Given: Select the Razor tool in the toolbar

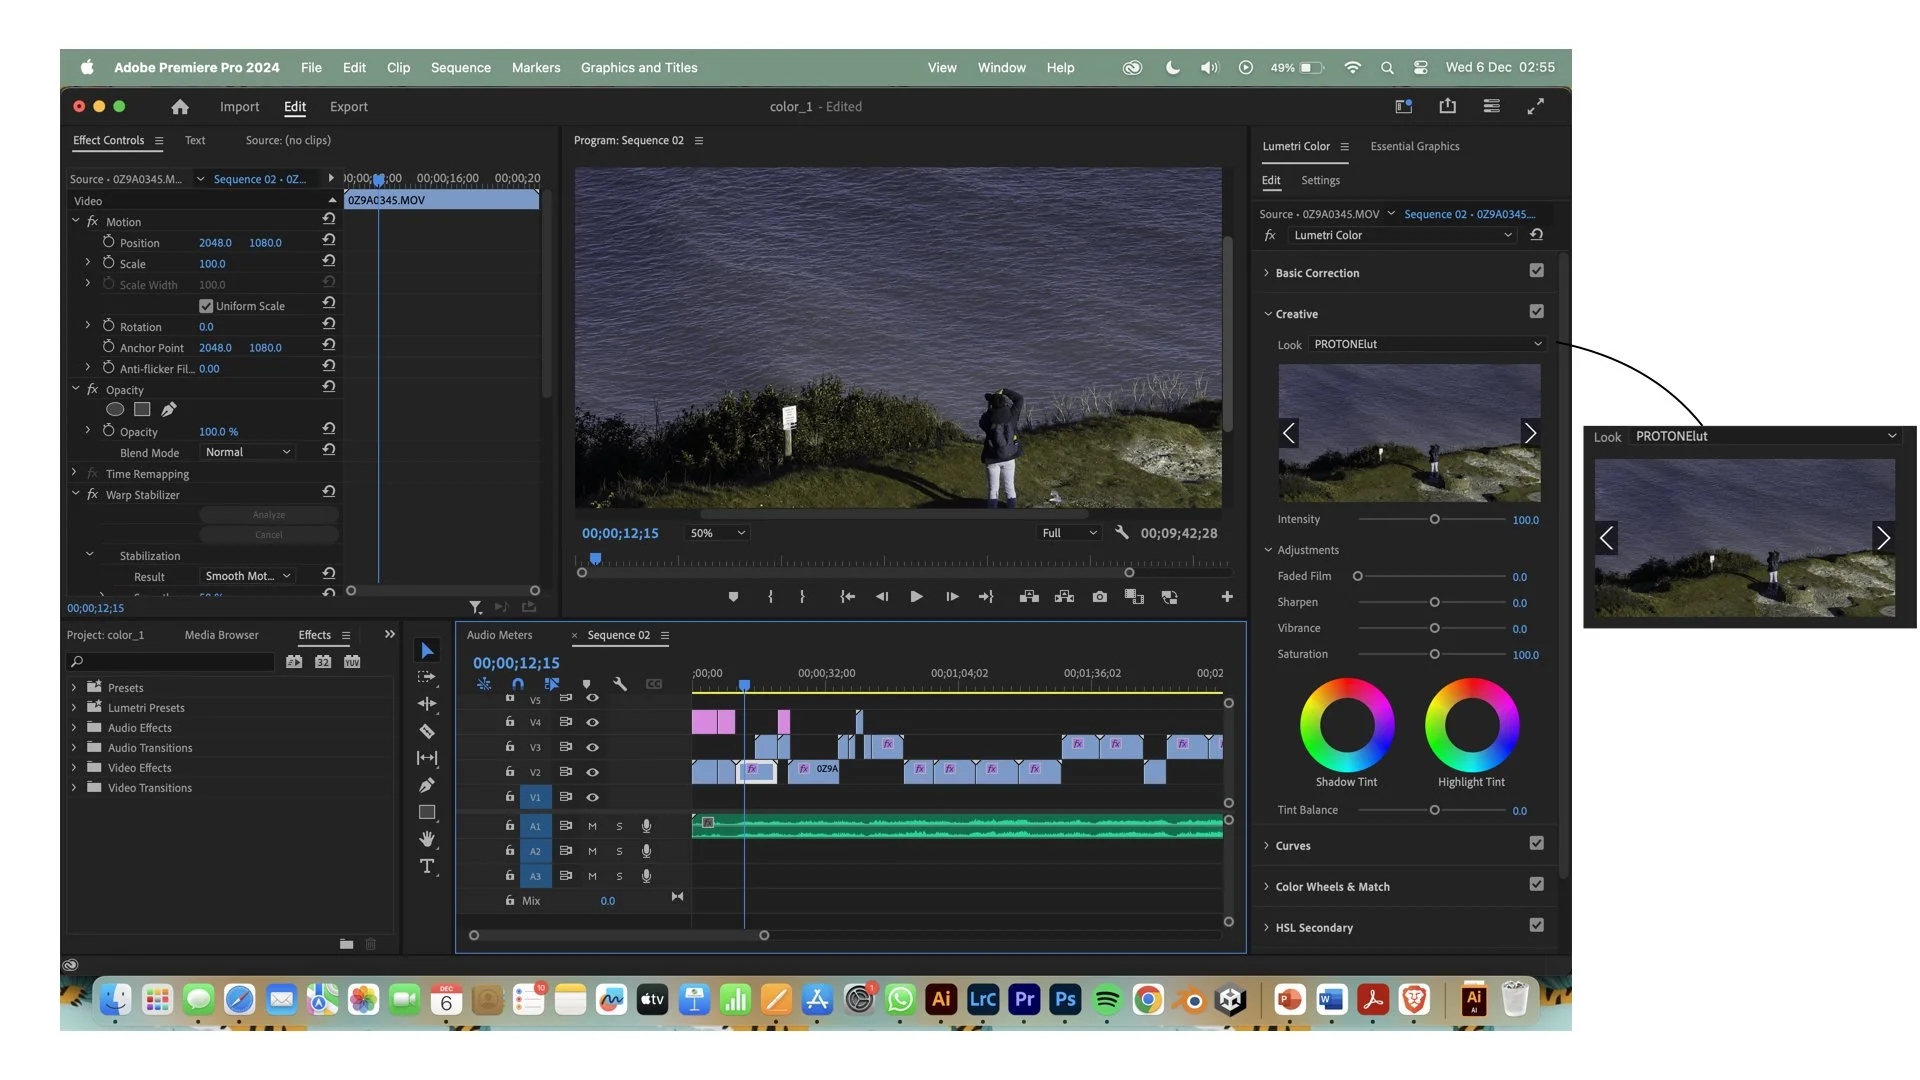Looking at the screenshot, I should click(x=427, y=731).
